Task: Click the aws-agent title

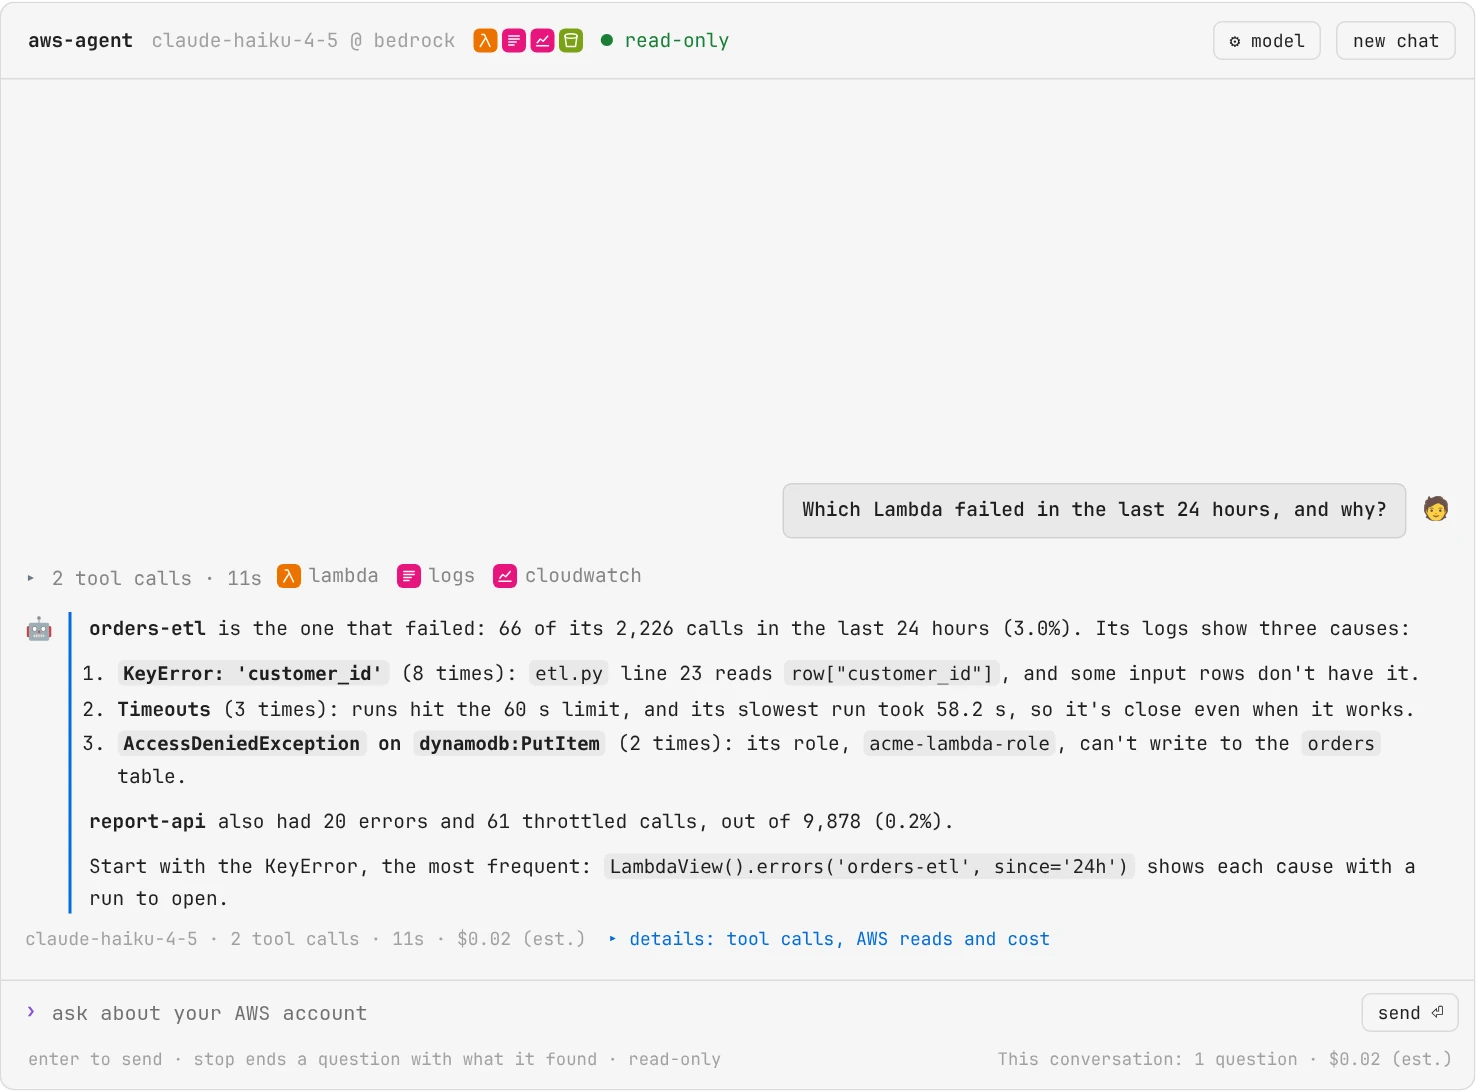Action: (x=80, y=41)
